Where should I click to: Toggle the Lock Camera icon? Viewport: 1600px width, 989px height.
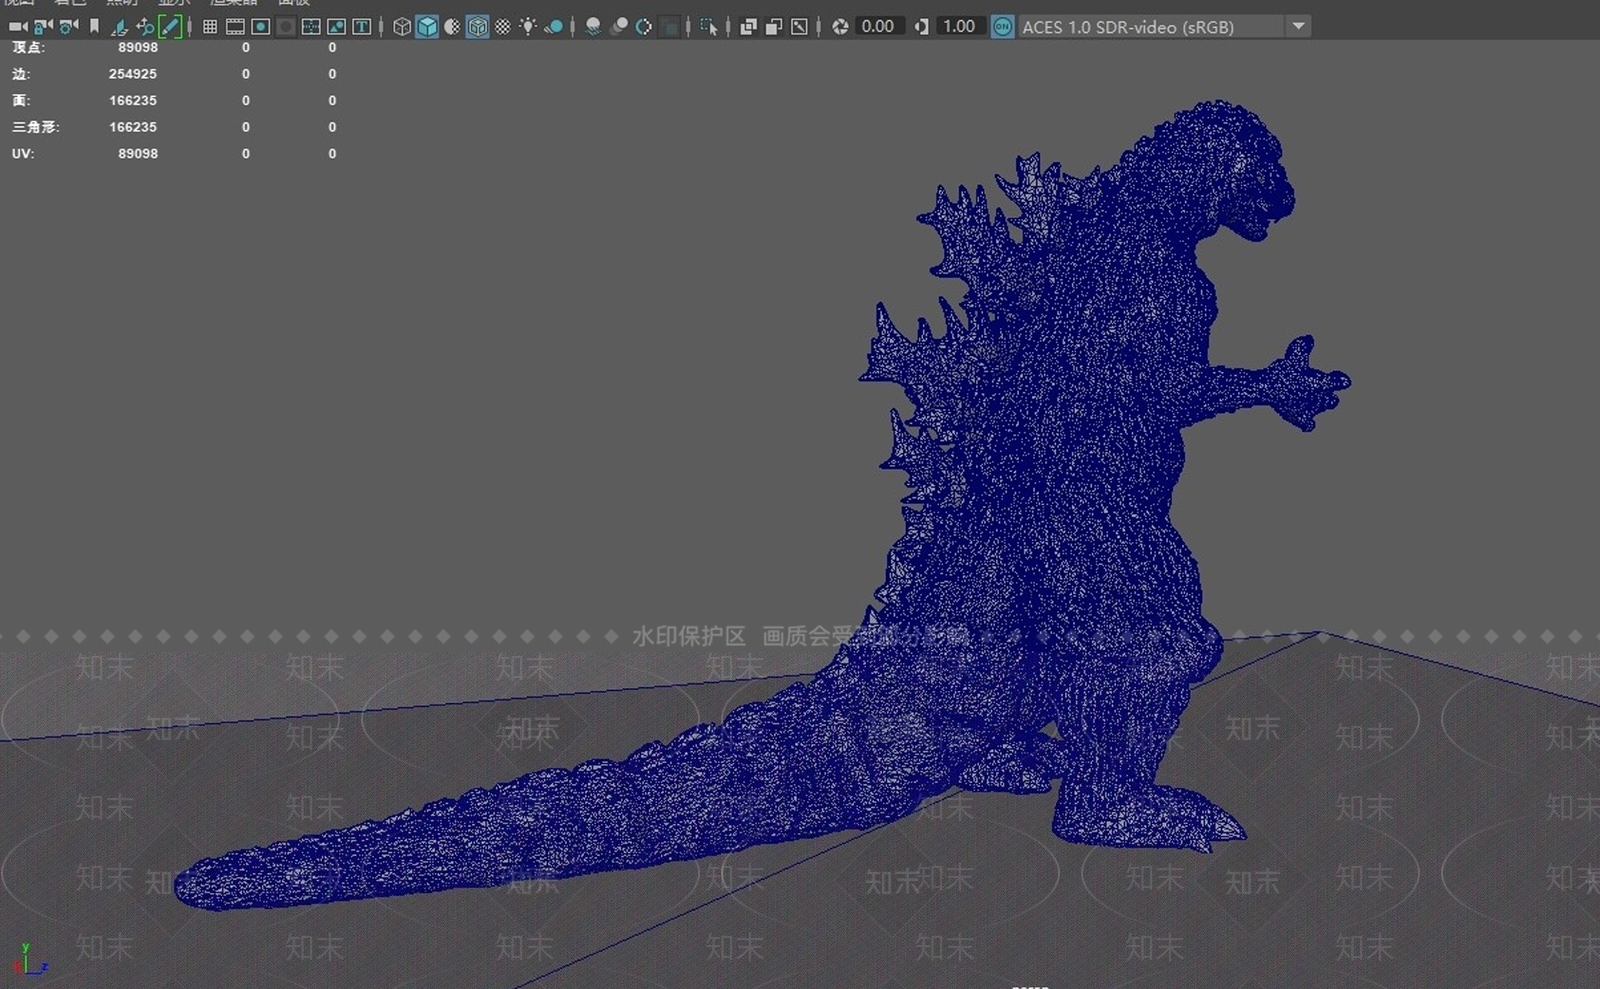43,27
